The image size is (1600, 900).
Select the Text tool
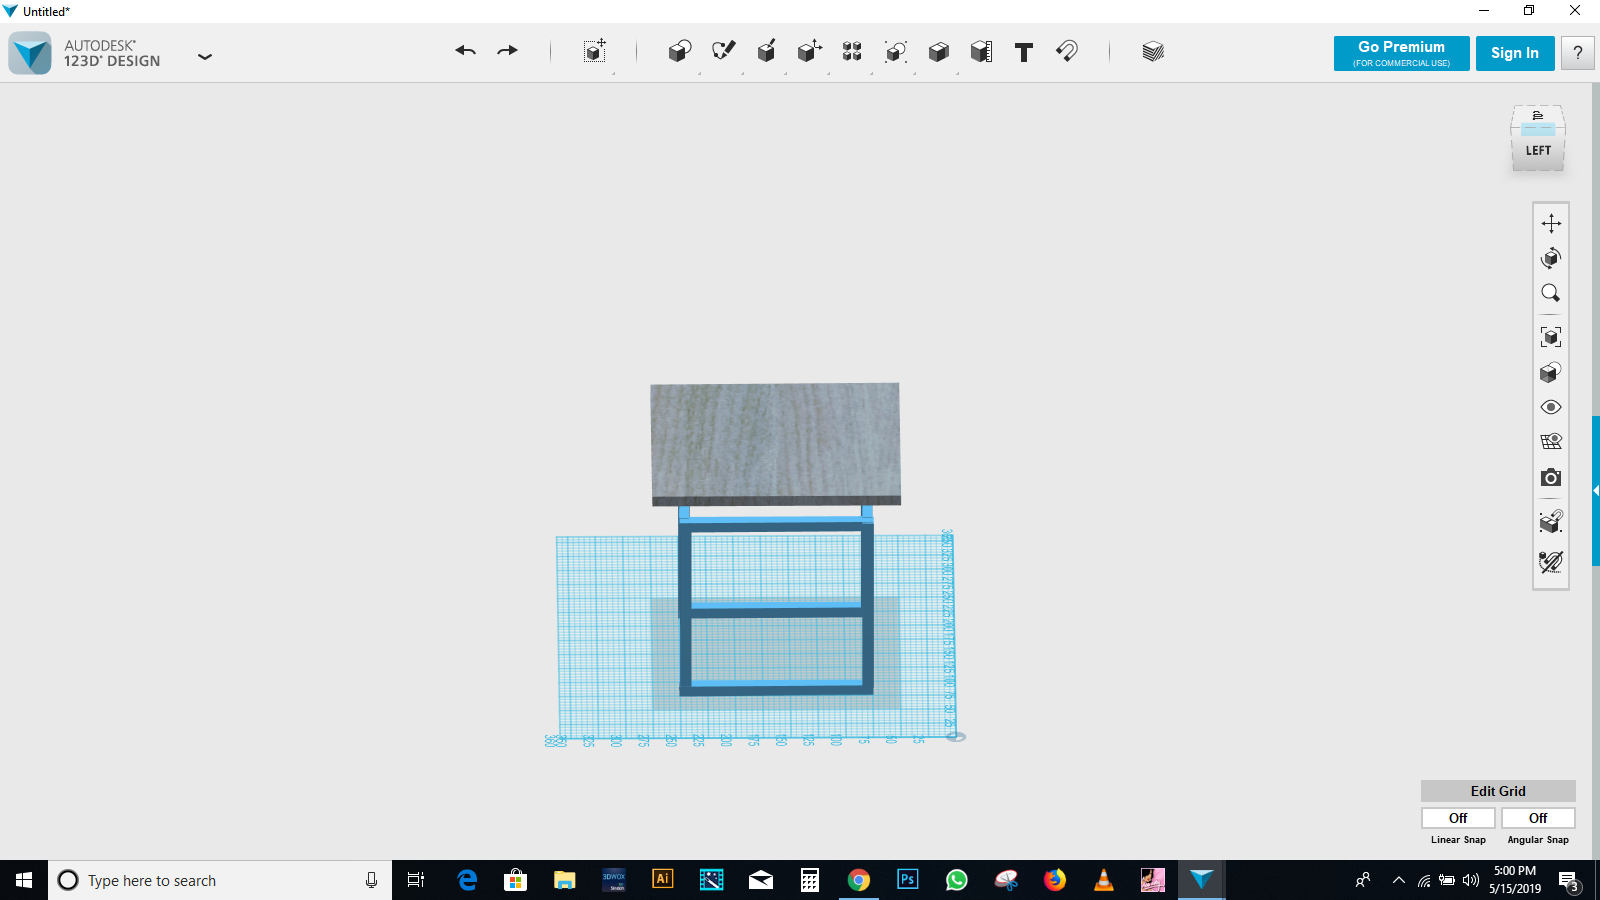click(1023, 51)
